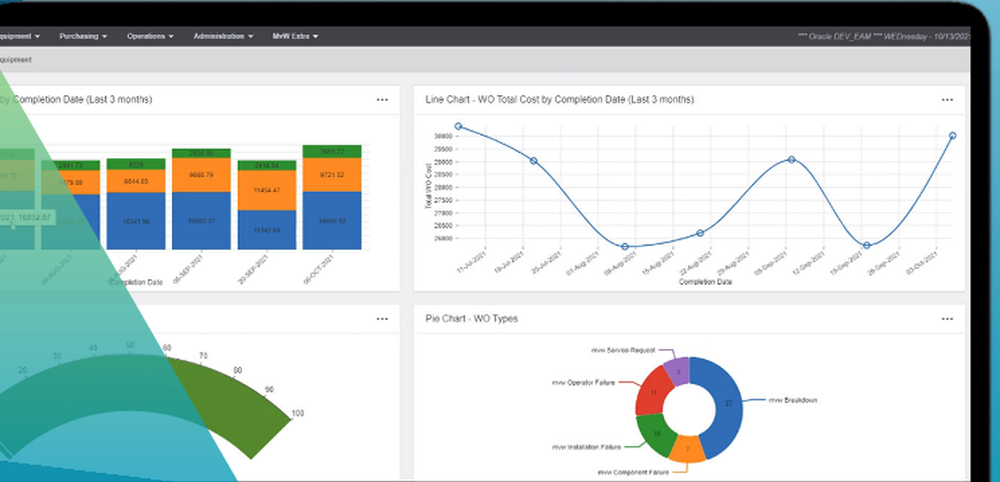
Task: Click the 'mvw Component Failure' pie label
Action: (633, 472)
